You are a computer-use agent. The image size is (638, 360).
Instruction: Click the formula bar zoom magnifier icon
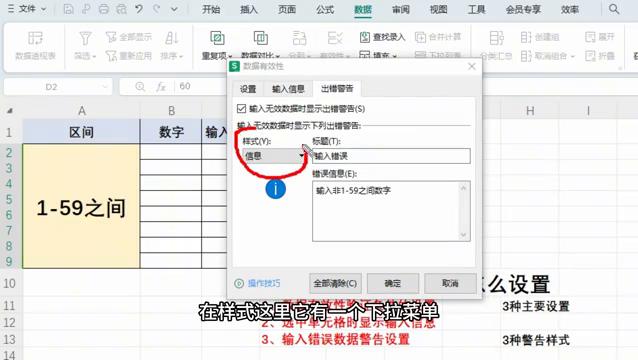[x=140, y=87]
